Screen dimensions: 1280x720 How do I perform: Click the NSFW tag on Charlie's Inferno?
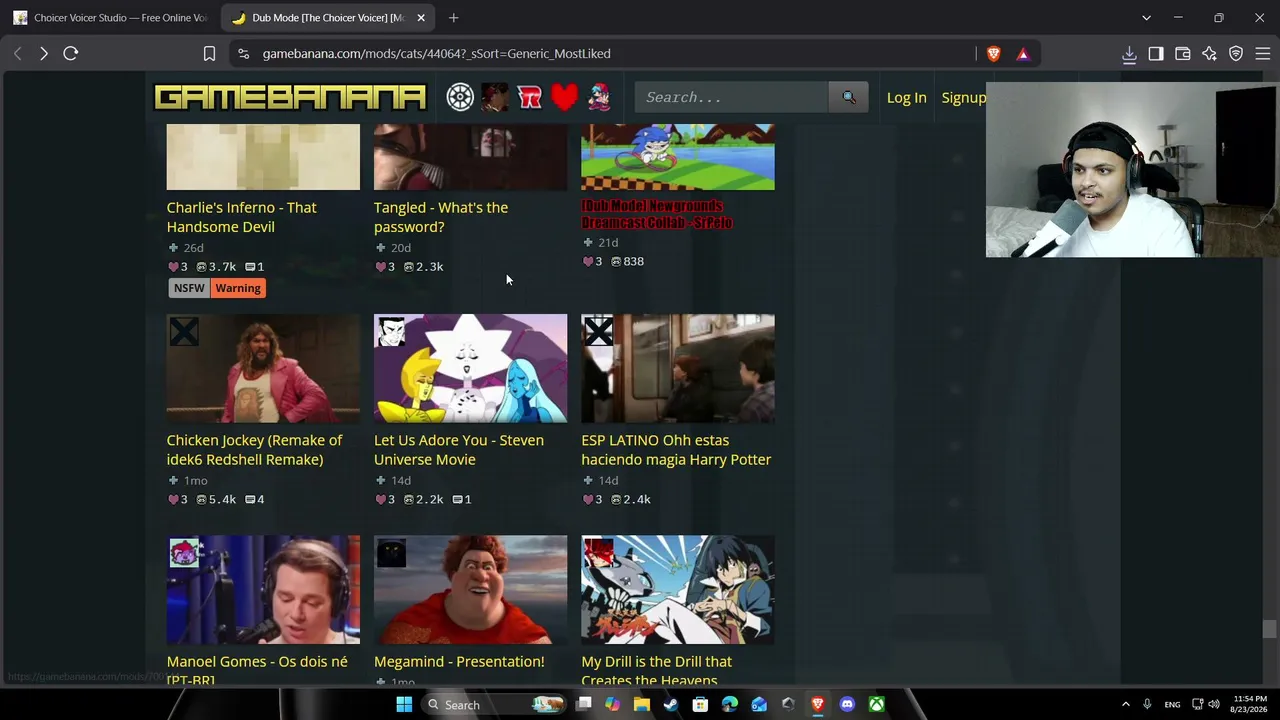pos(189,288)
